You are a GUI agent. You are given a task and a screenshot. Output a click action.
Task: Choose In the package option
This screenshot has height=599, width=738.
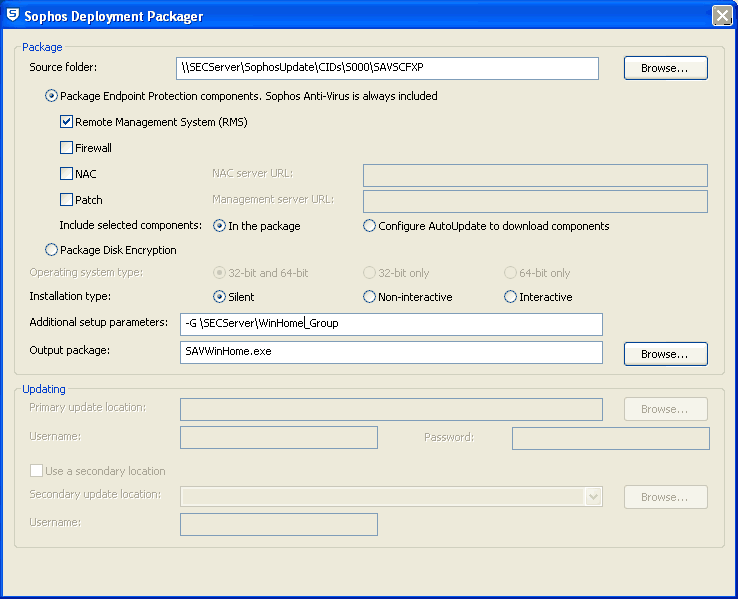click(219, 226)
